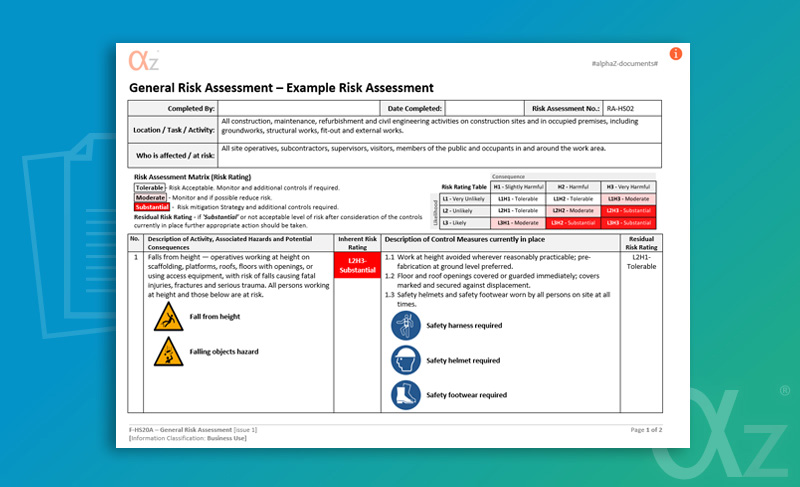Click the Safety helmet required icon

click(x=405, y=360)
